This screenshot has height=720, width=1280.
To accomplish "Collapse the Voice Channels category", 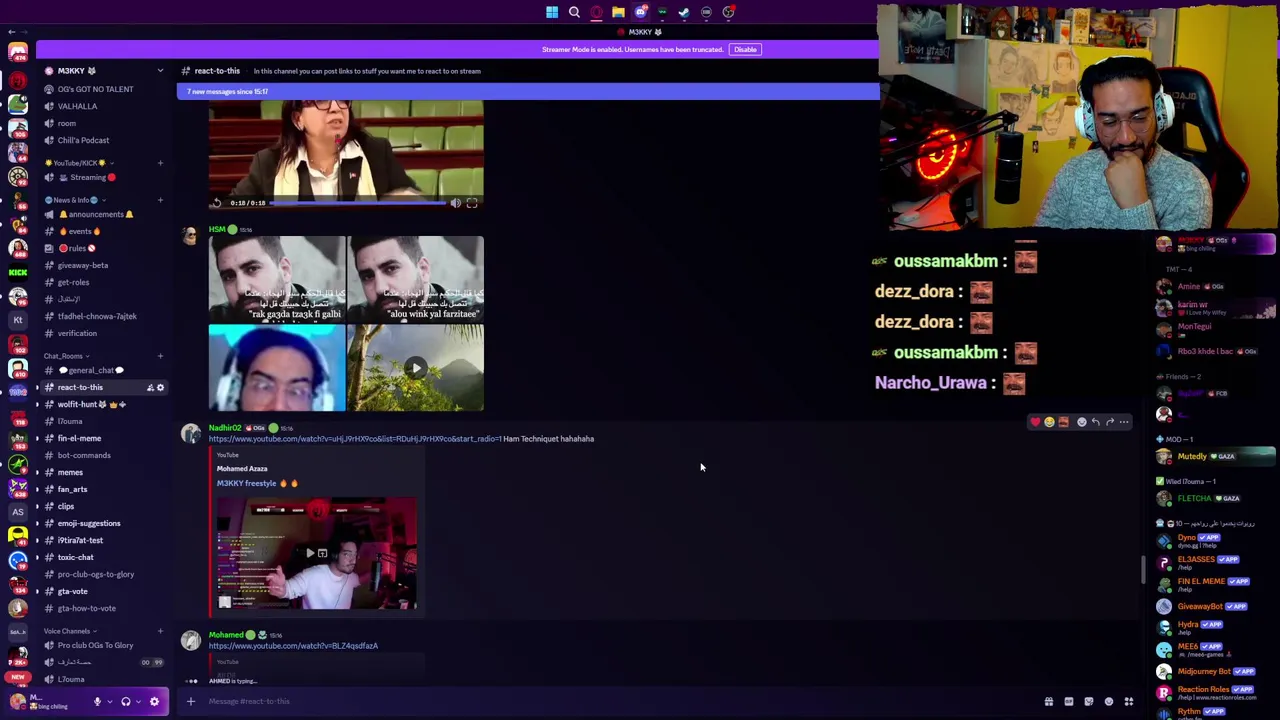I will (x=70, y=631).
